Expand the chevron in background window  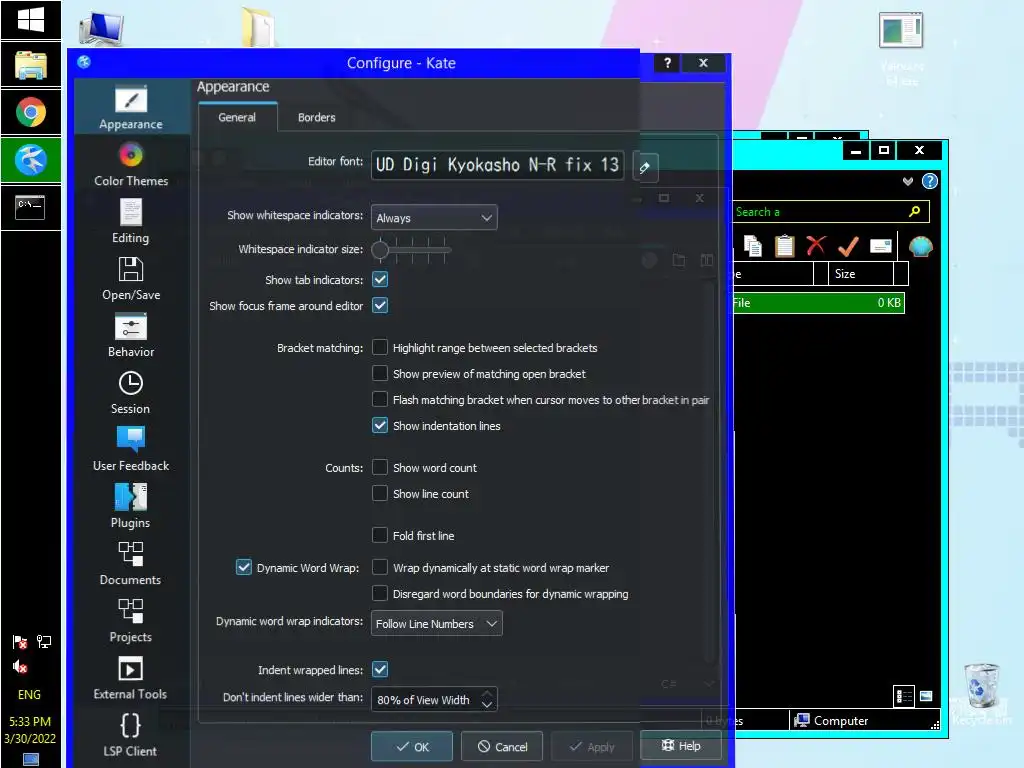coord(908,181)
